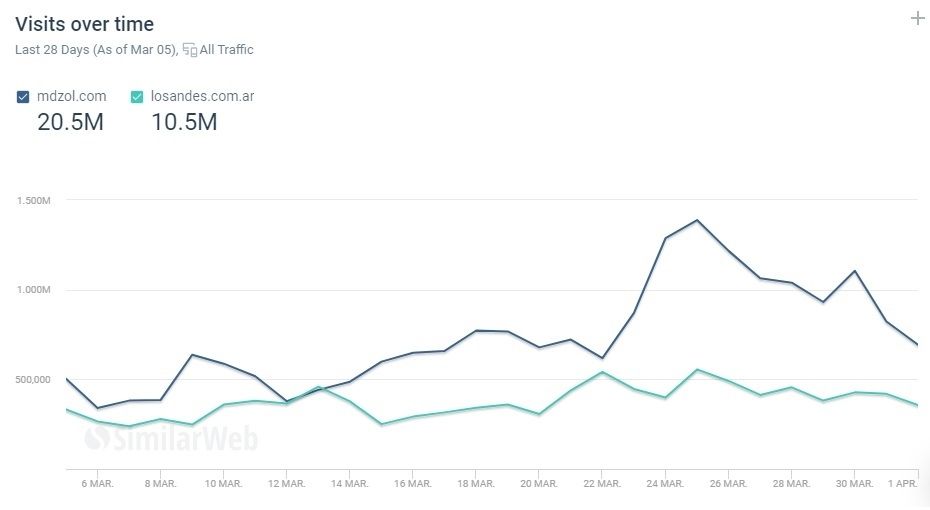Click the mdzol.com legend label
This screenshot has width=930, height=510.
[71, 97]
